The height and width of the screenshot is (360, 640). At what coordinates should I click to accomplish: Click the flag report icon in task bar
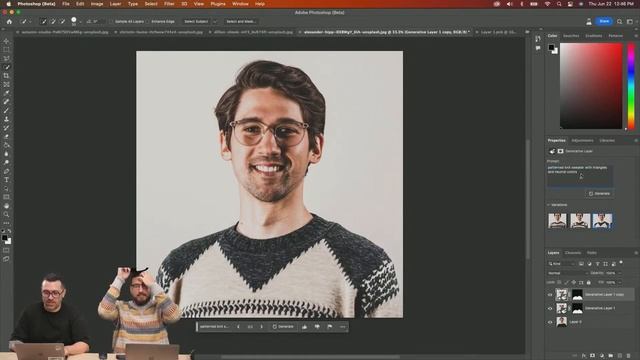(330, 327)
